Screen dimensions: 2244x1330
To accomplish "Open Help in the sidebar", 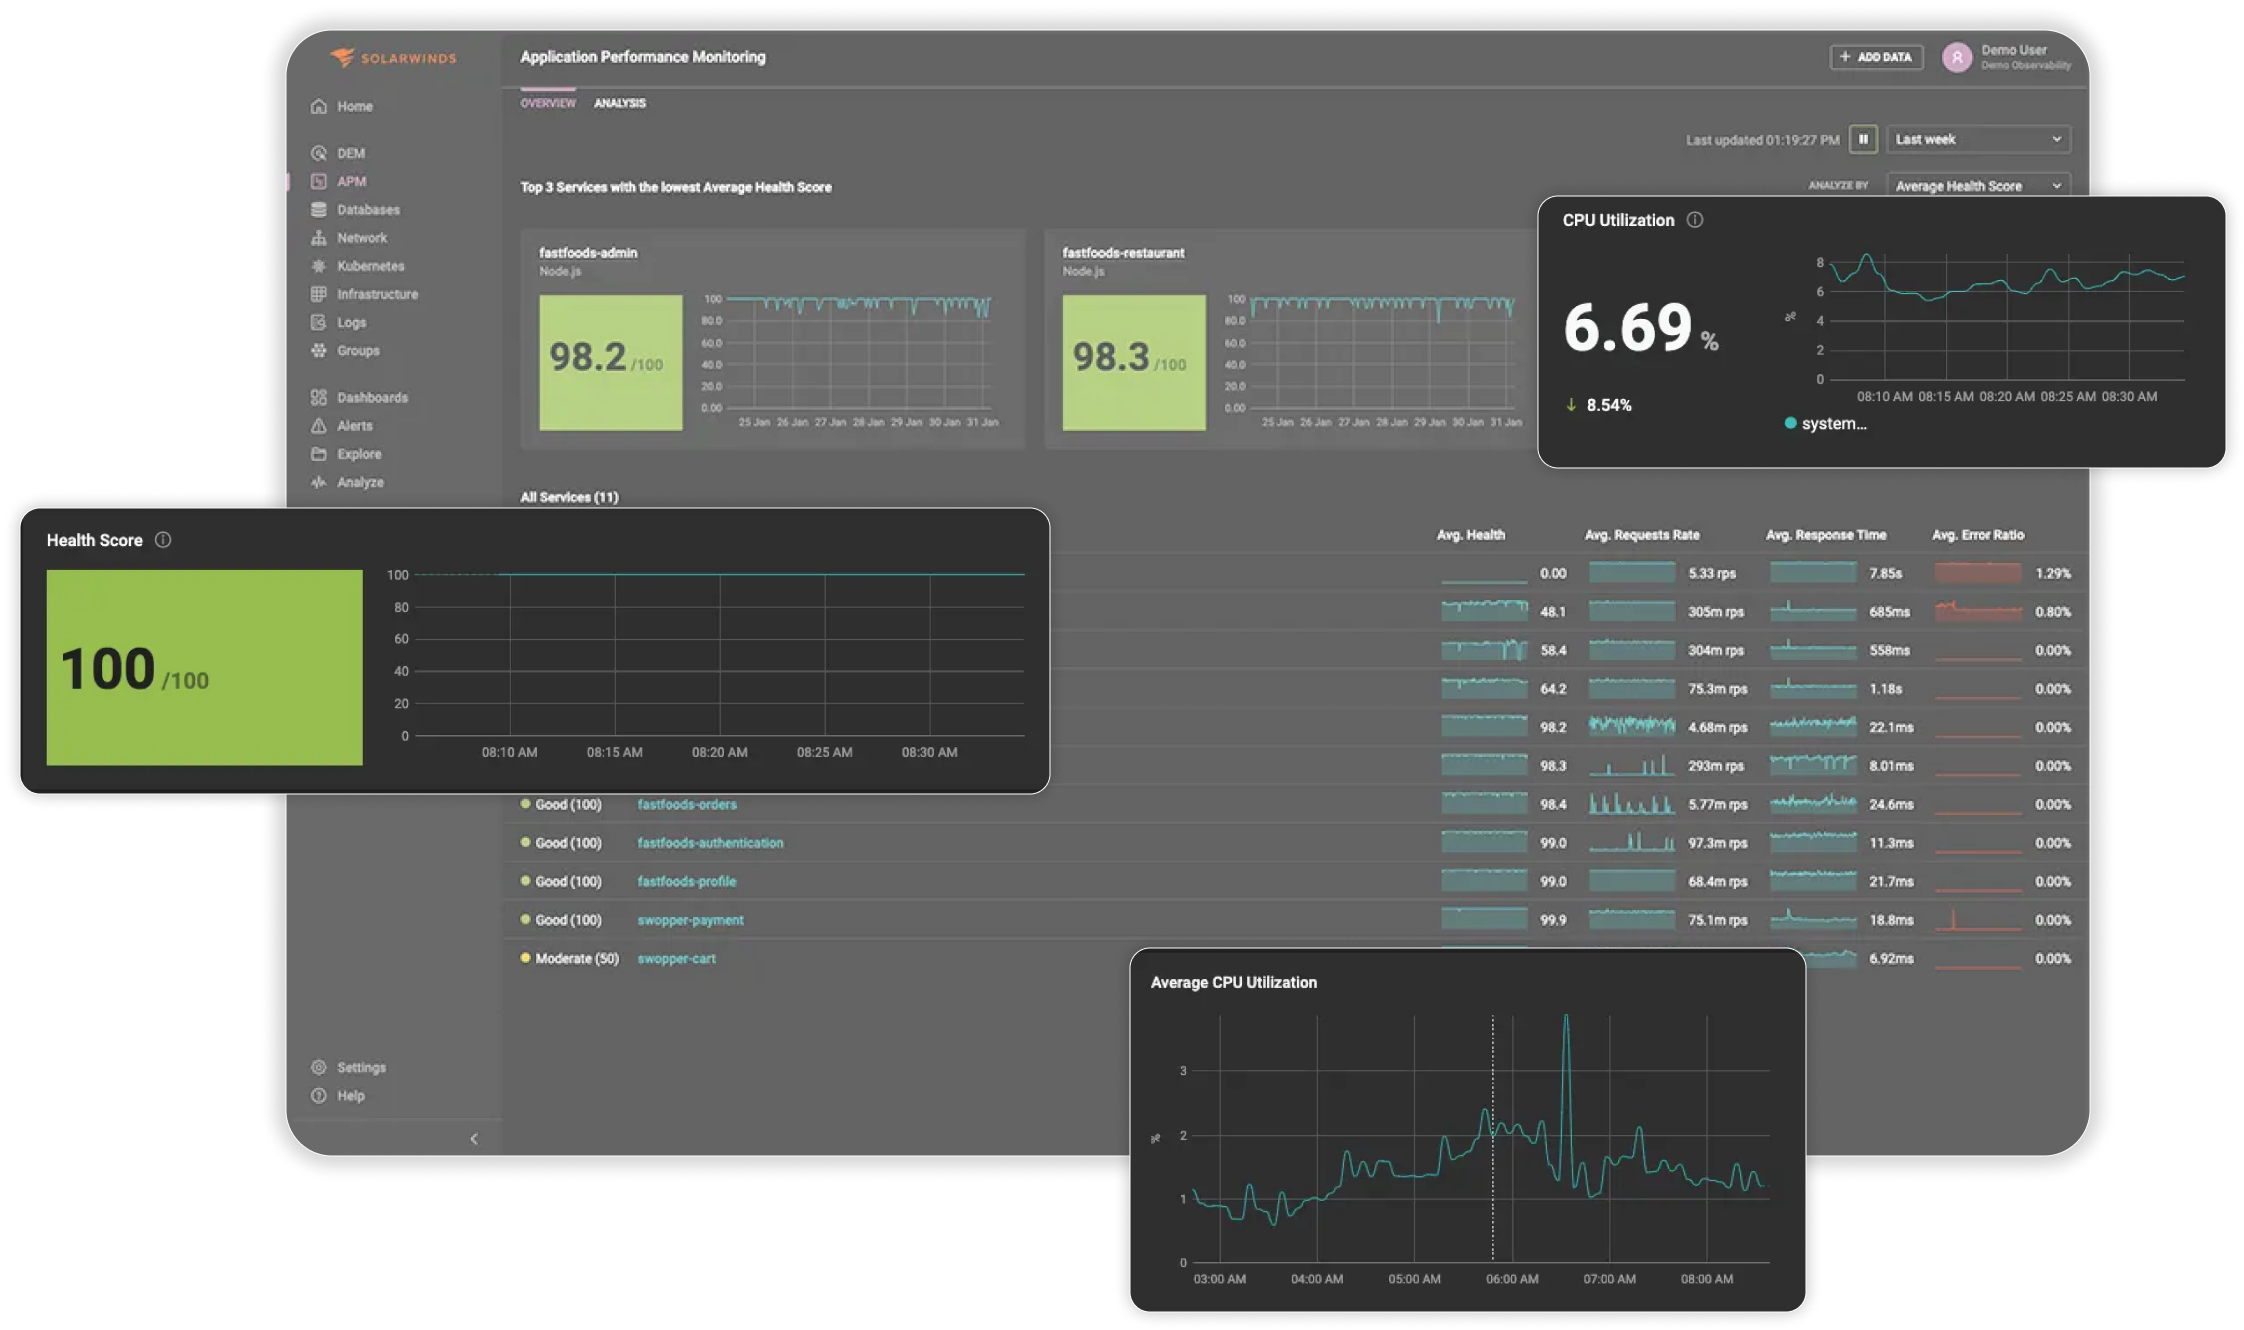I will tap(338, 1095).
